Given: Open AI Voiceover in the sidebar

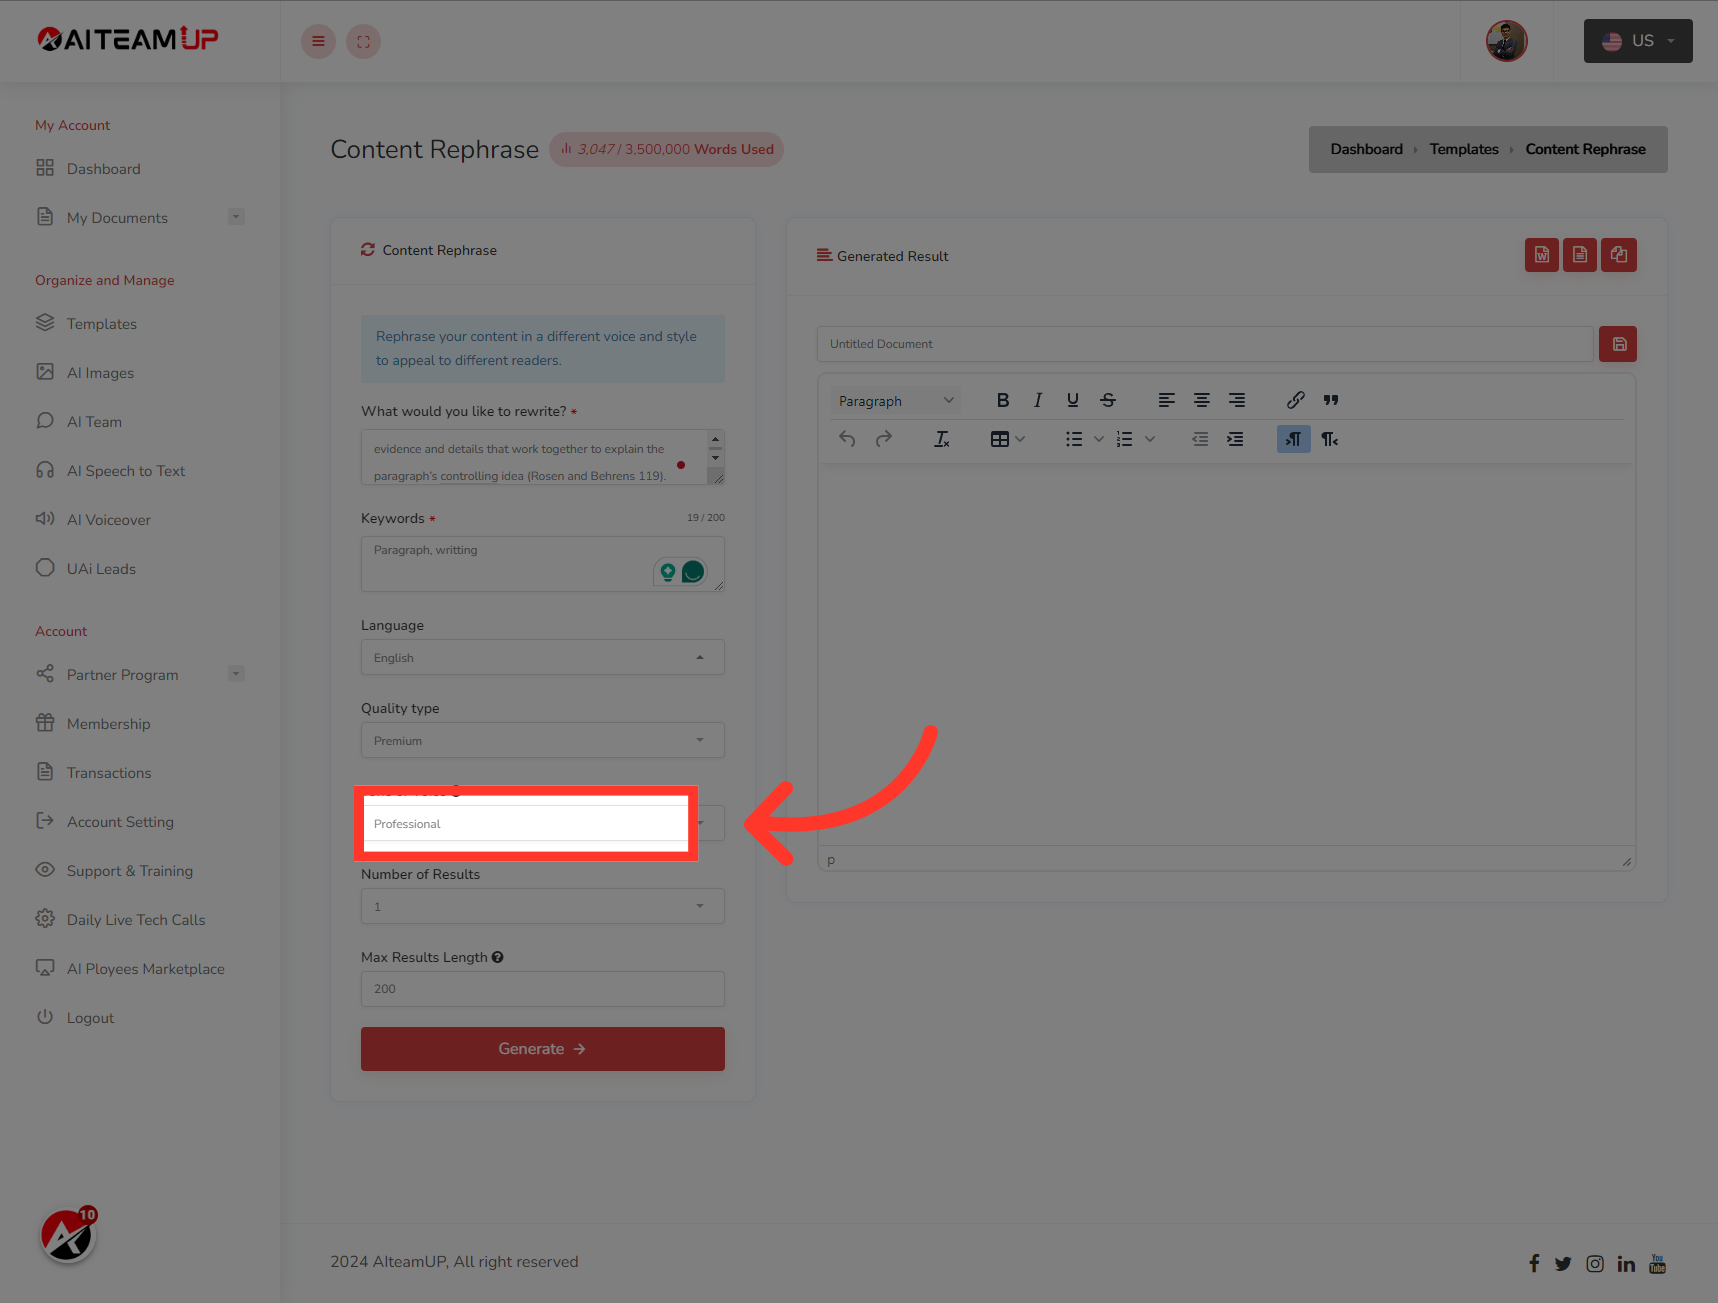Looking at the screenshot, I should click(109, 520).
